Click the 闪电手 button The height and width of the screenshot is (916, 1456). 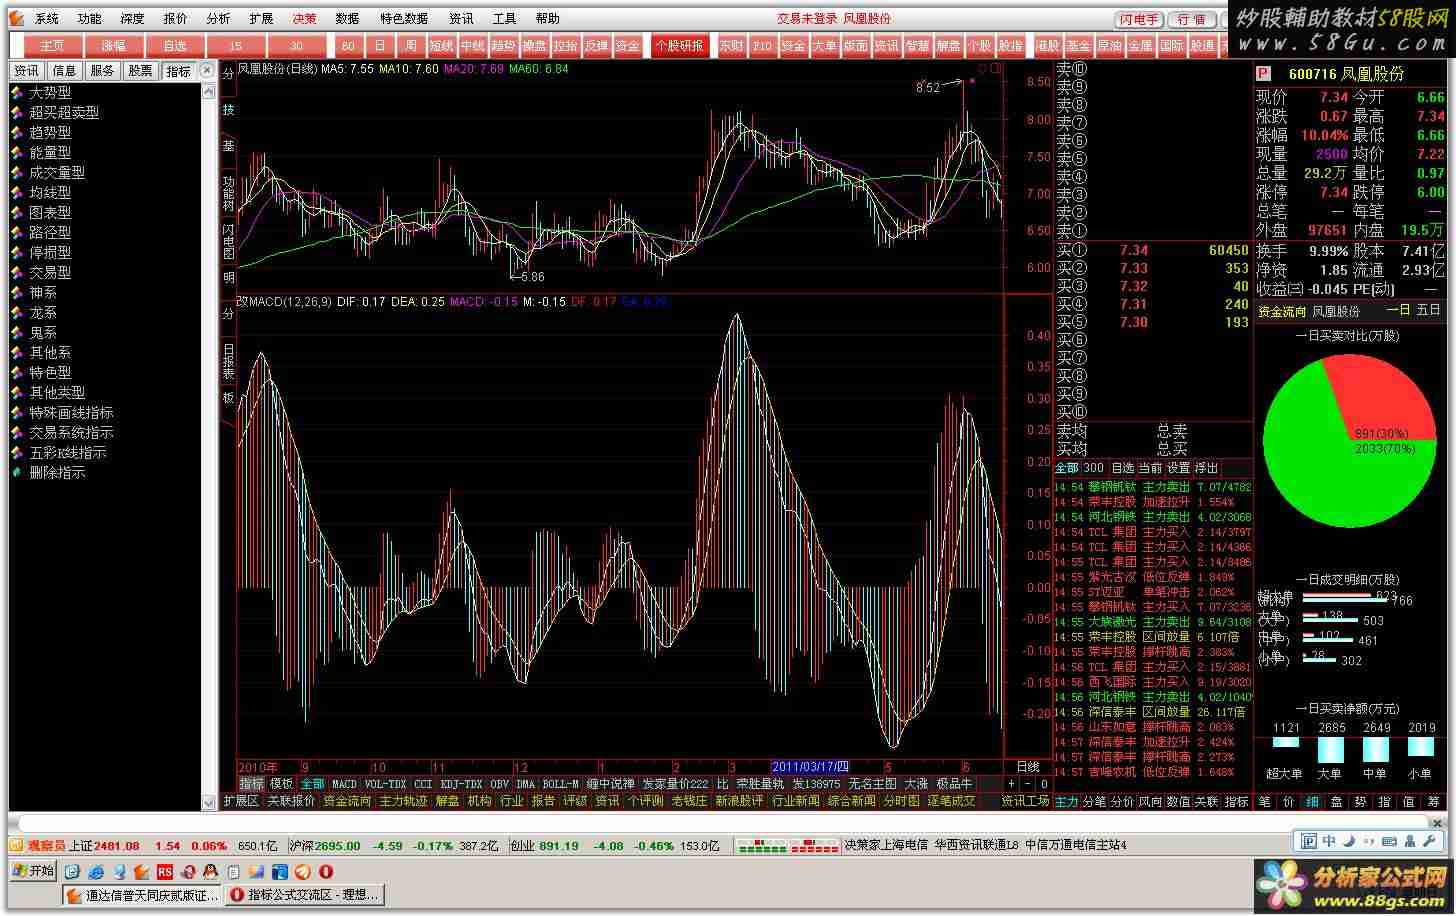tap(1139, 19)
